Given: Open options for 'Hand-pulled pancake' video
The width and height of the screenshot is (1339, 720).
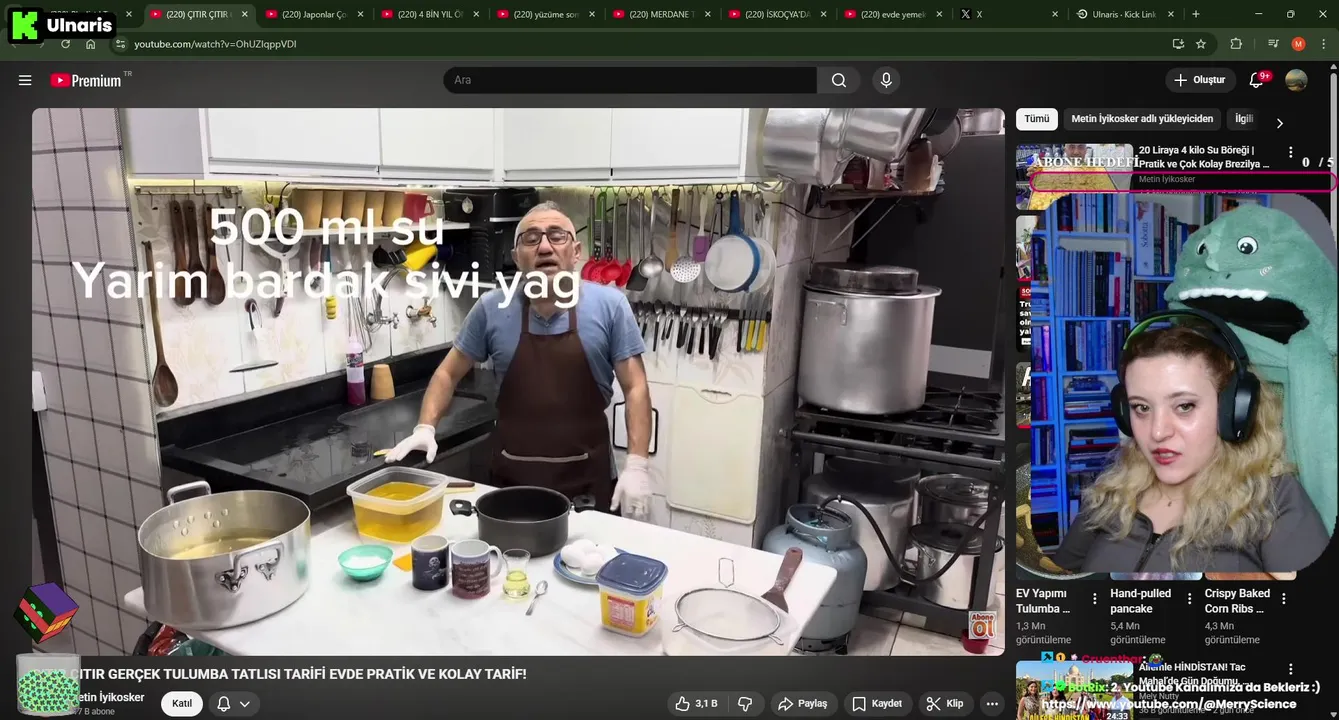Looking at the screenshot, I should point(1189,599).
